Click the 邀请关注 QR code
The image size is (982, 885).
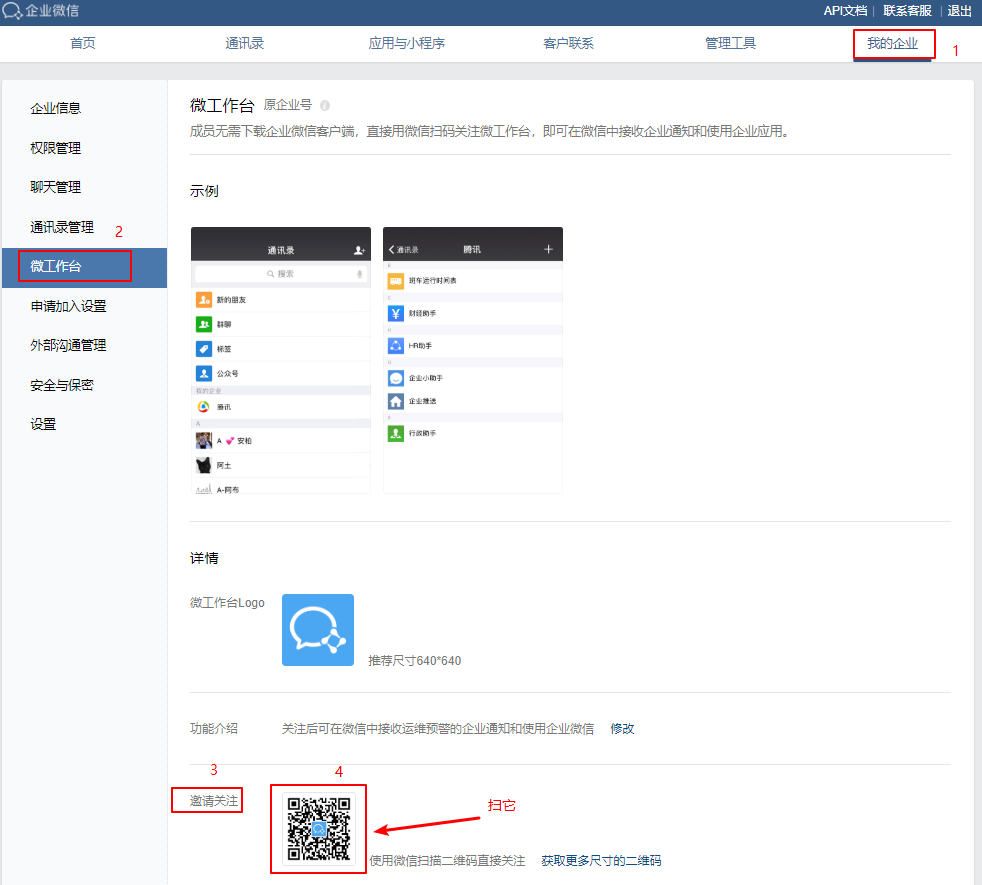(x=319, y=828)
